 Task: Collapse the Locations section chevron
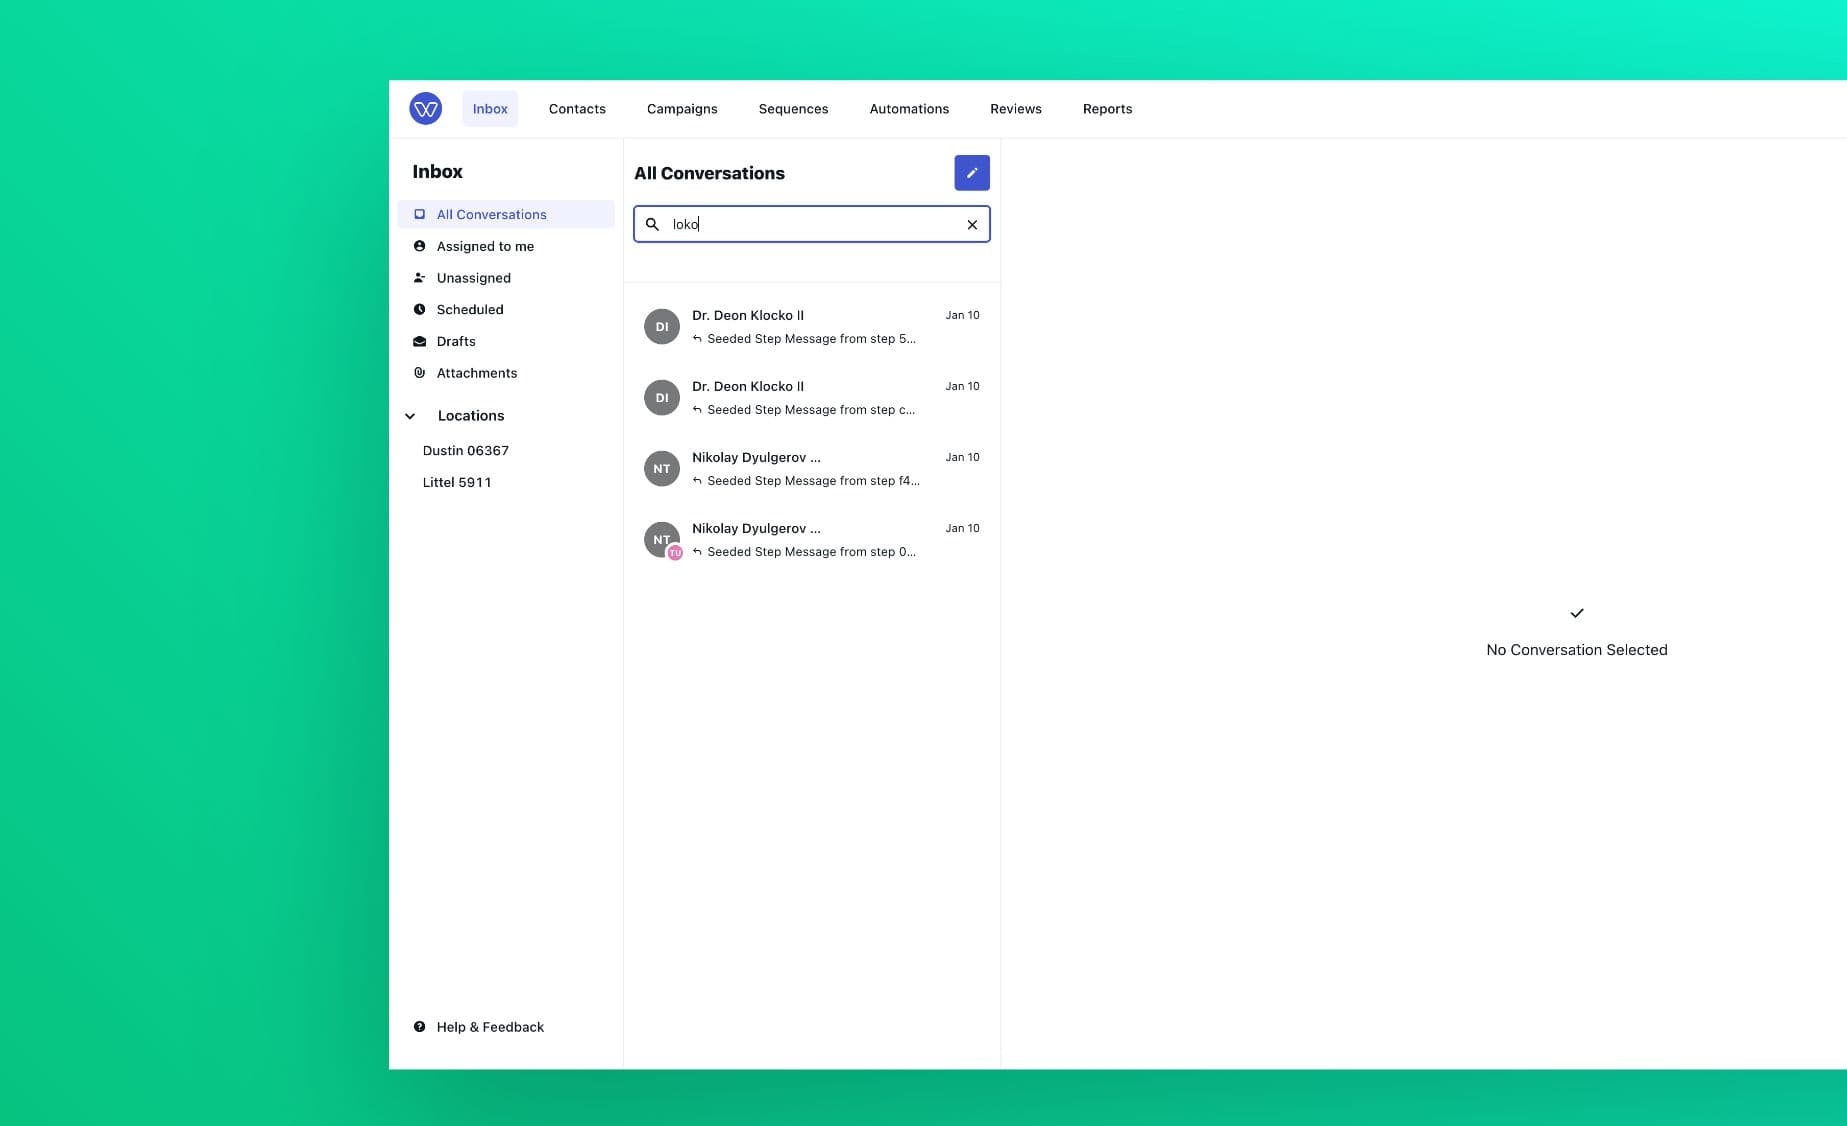pos(410,416)
